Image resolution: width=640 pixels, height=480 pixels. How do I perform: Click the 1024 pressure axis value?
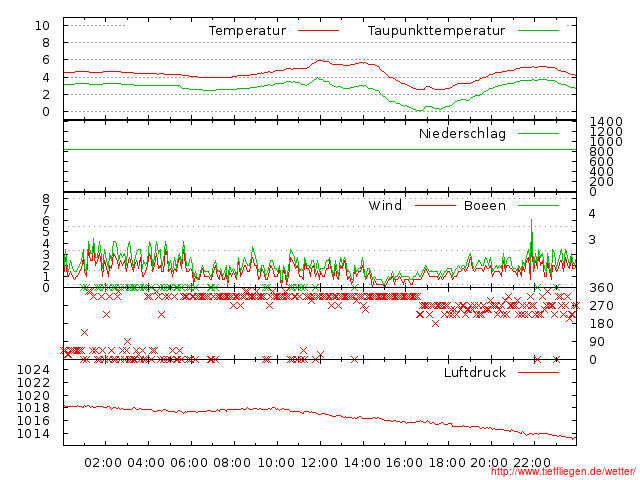coord(33,370)
